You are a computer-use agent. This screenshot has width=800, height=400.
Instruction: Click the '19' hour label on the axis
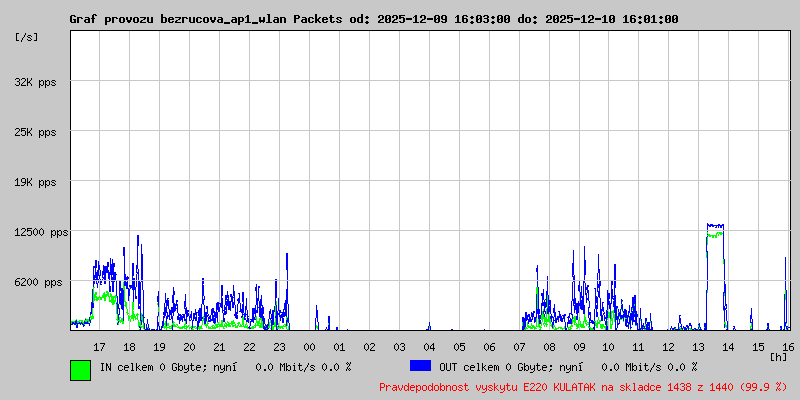pos(160,347)
